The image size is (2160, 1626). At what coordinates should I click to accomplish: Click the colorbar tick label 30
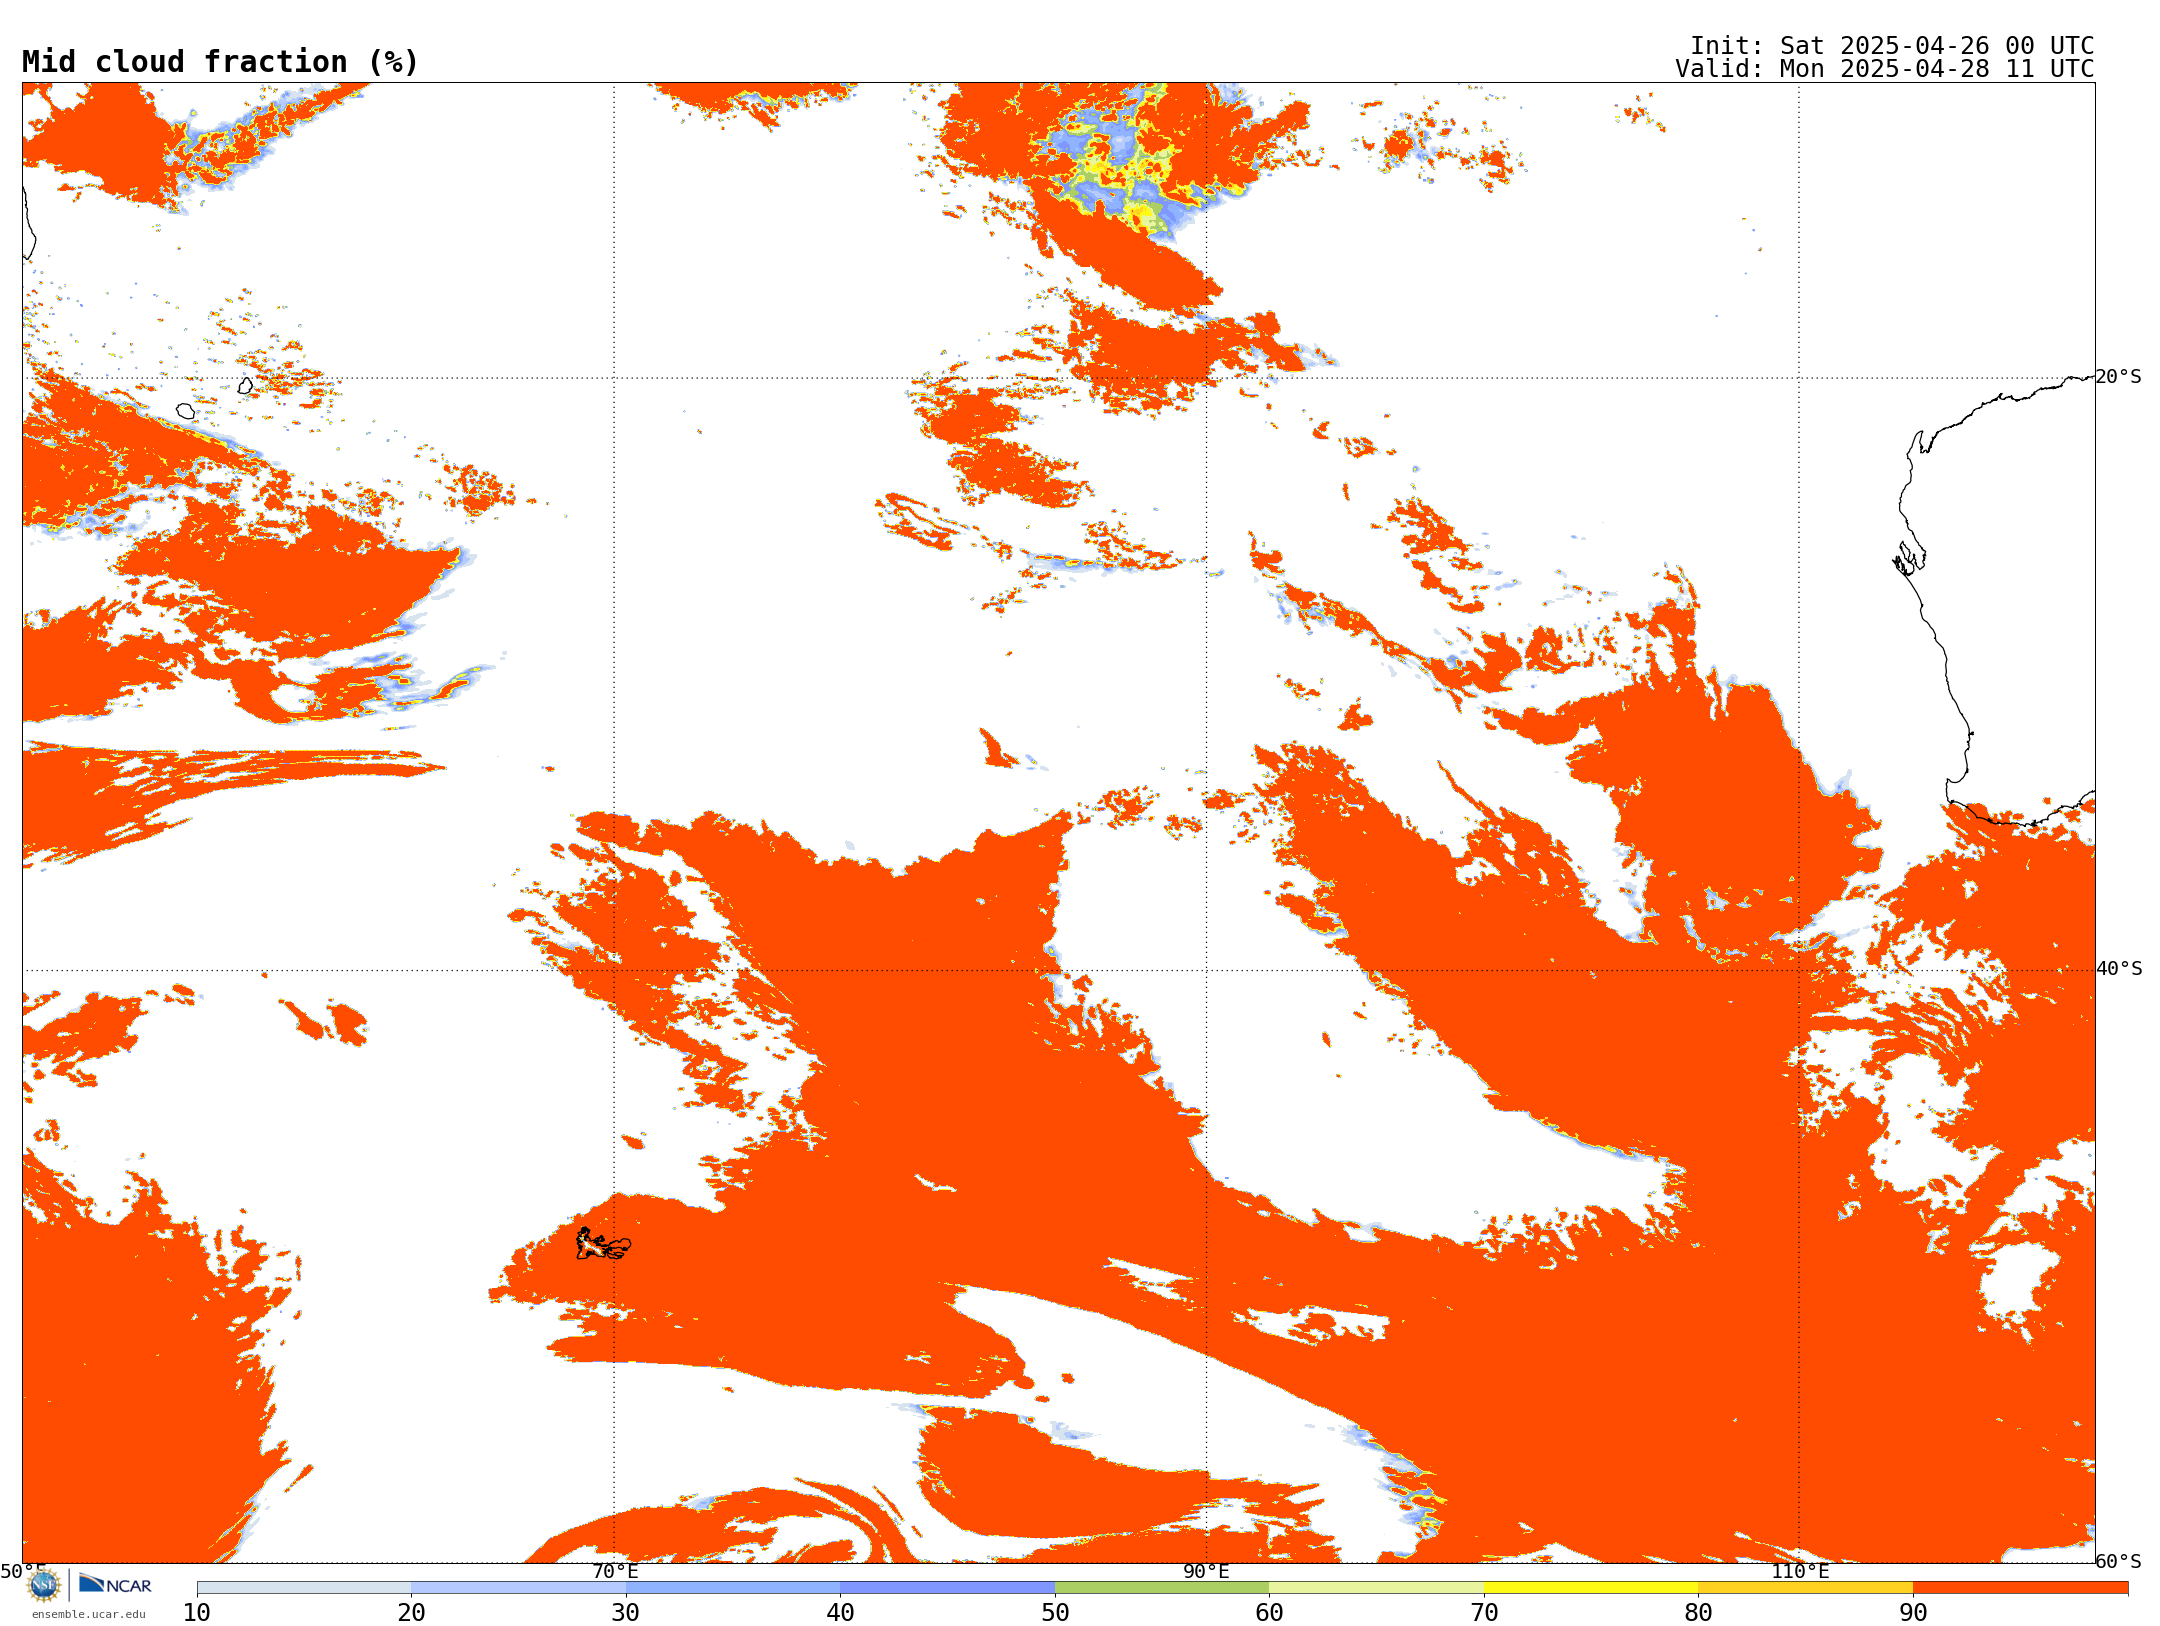pos(626,1613)
